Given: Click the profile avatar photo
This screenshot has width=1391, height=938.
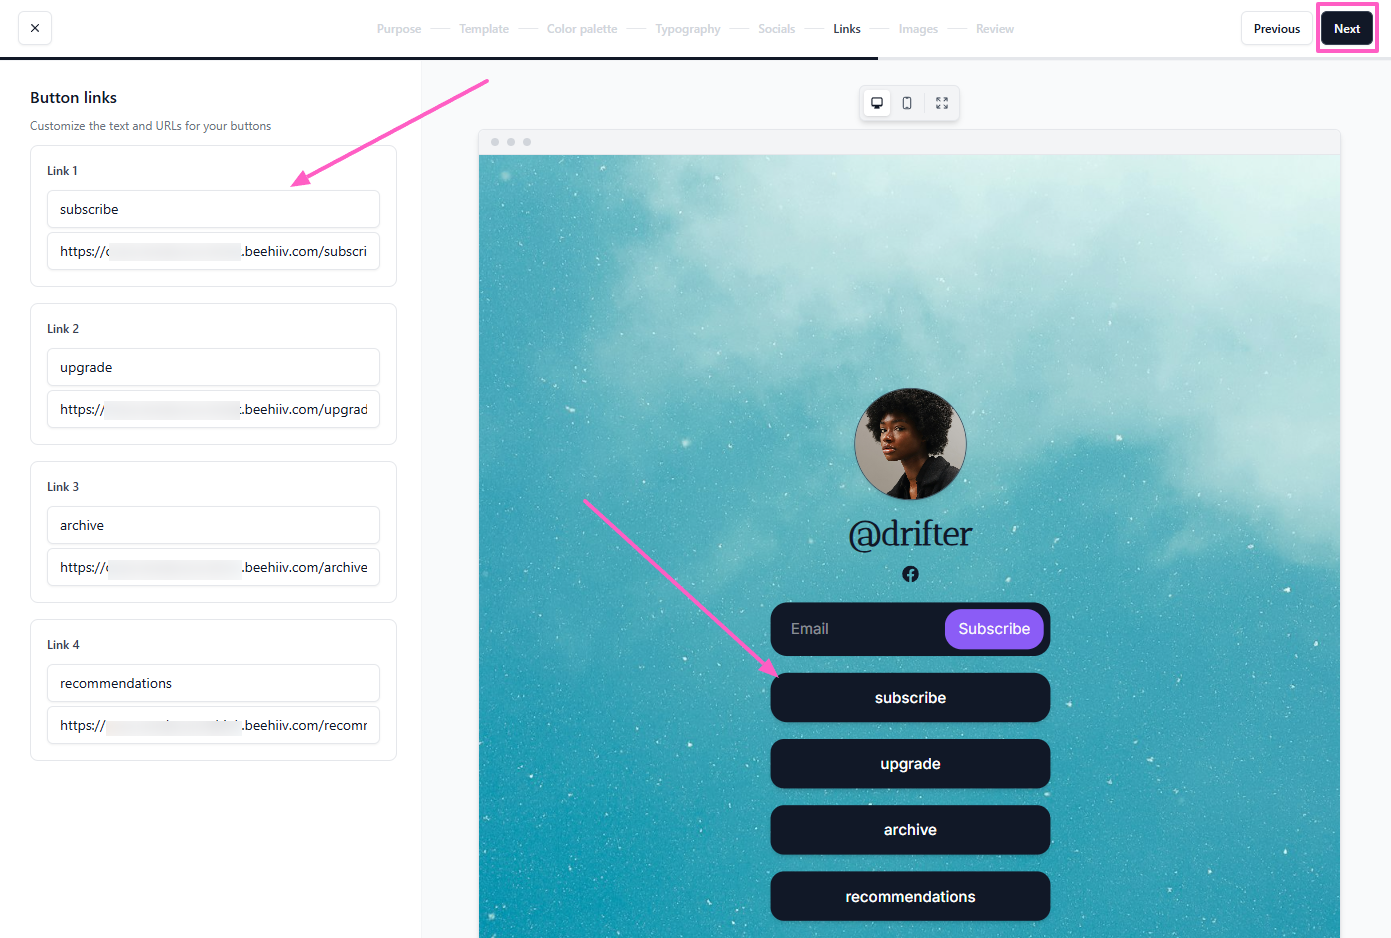Looking at the screenshot, I should (x=910, y=444).
